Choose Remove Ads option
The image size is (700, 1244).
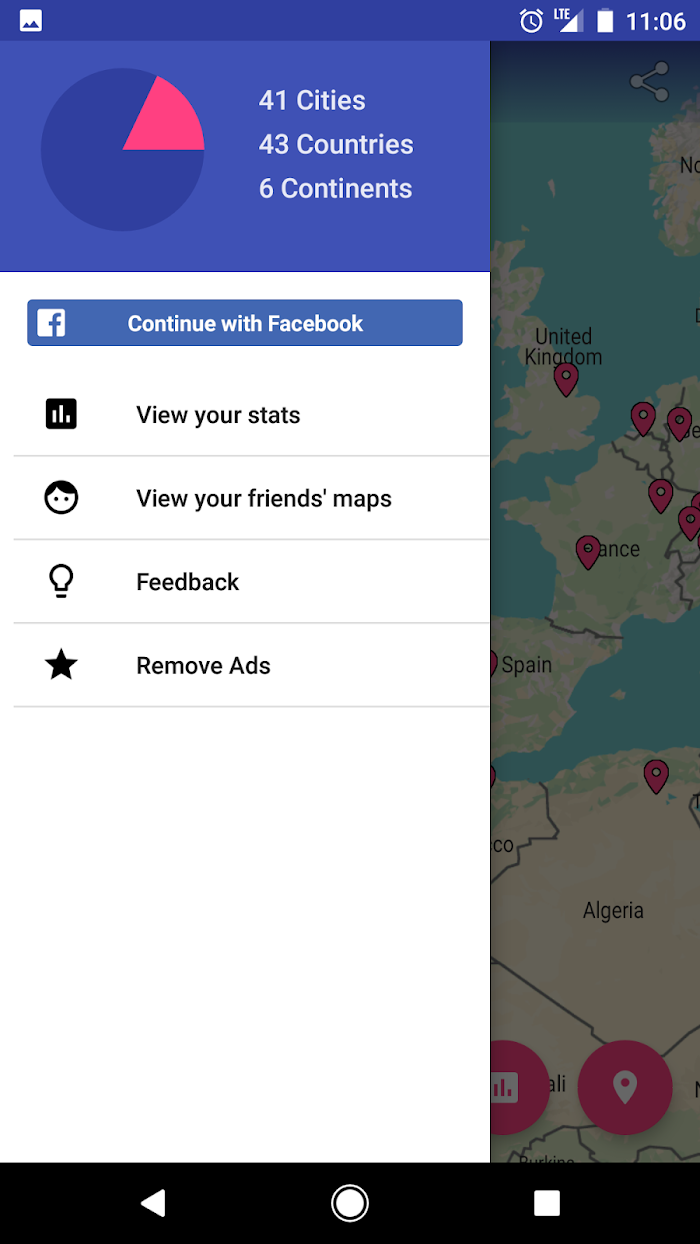coord(252,665)
